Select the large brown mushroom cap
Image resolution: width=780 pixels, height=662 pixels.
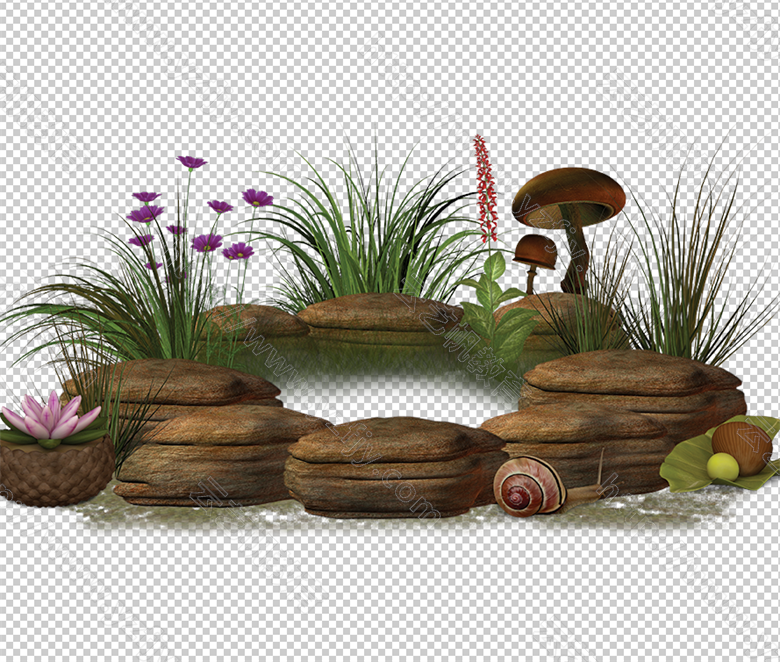point(569,197)
